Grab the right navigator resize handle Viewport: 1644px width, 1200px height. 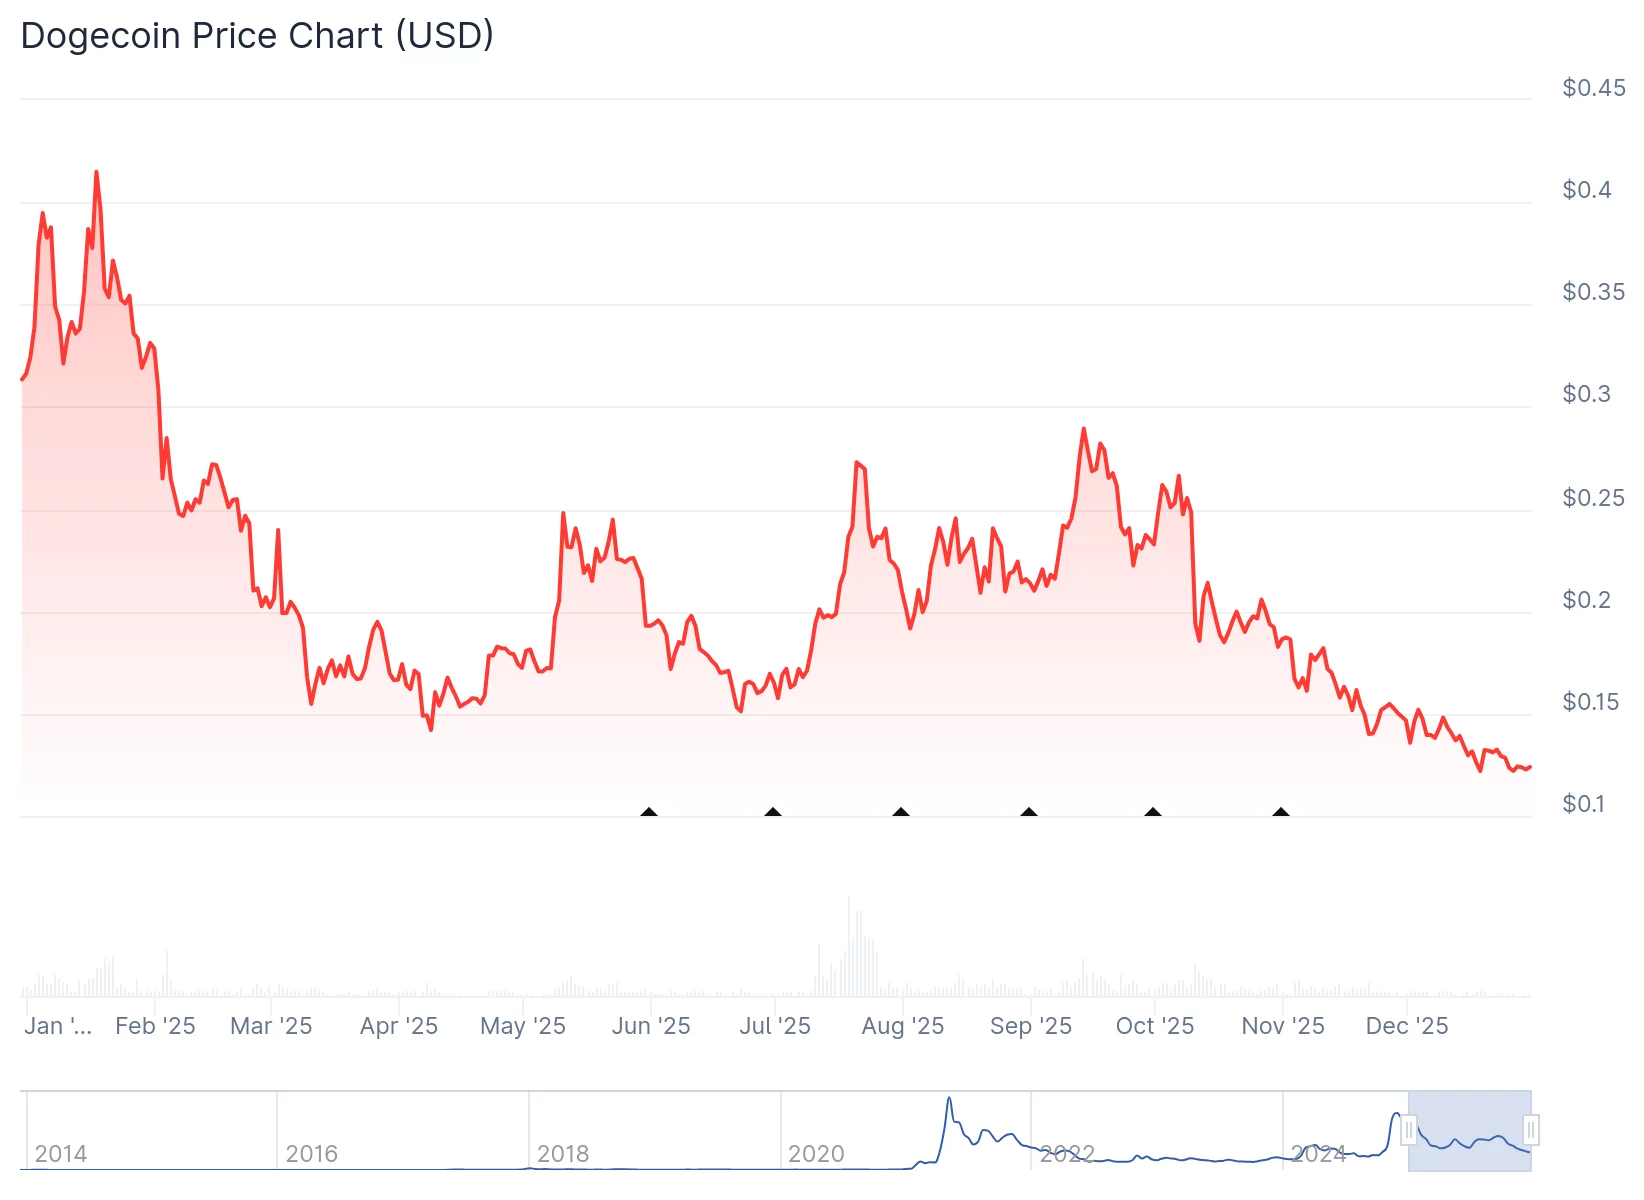point(1530,1131)
